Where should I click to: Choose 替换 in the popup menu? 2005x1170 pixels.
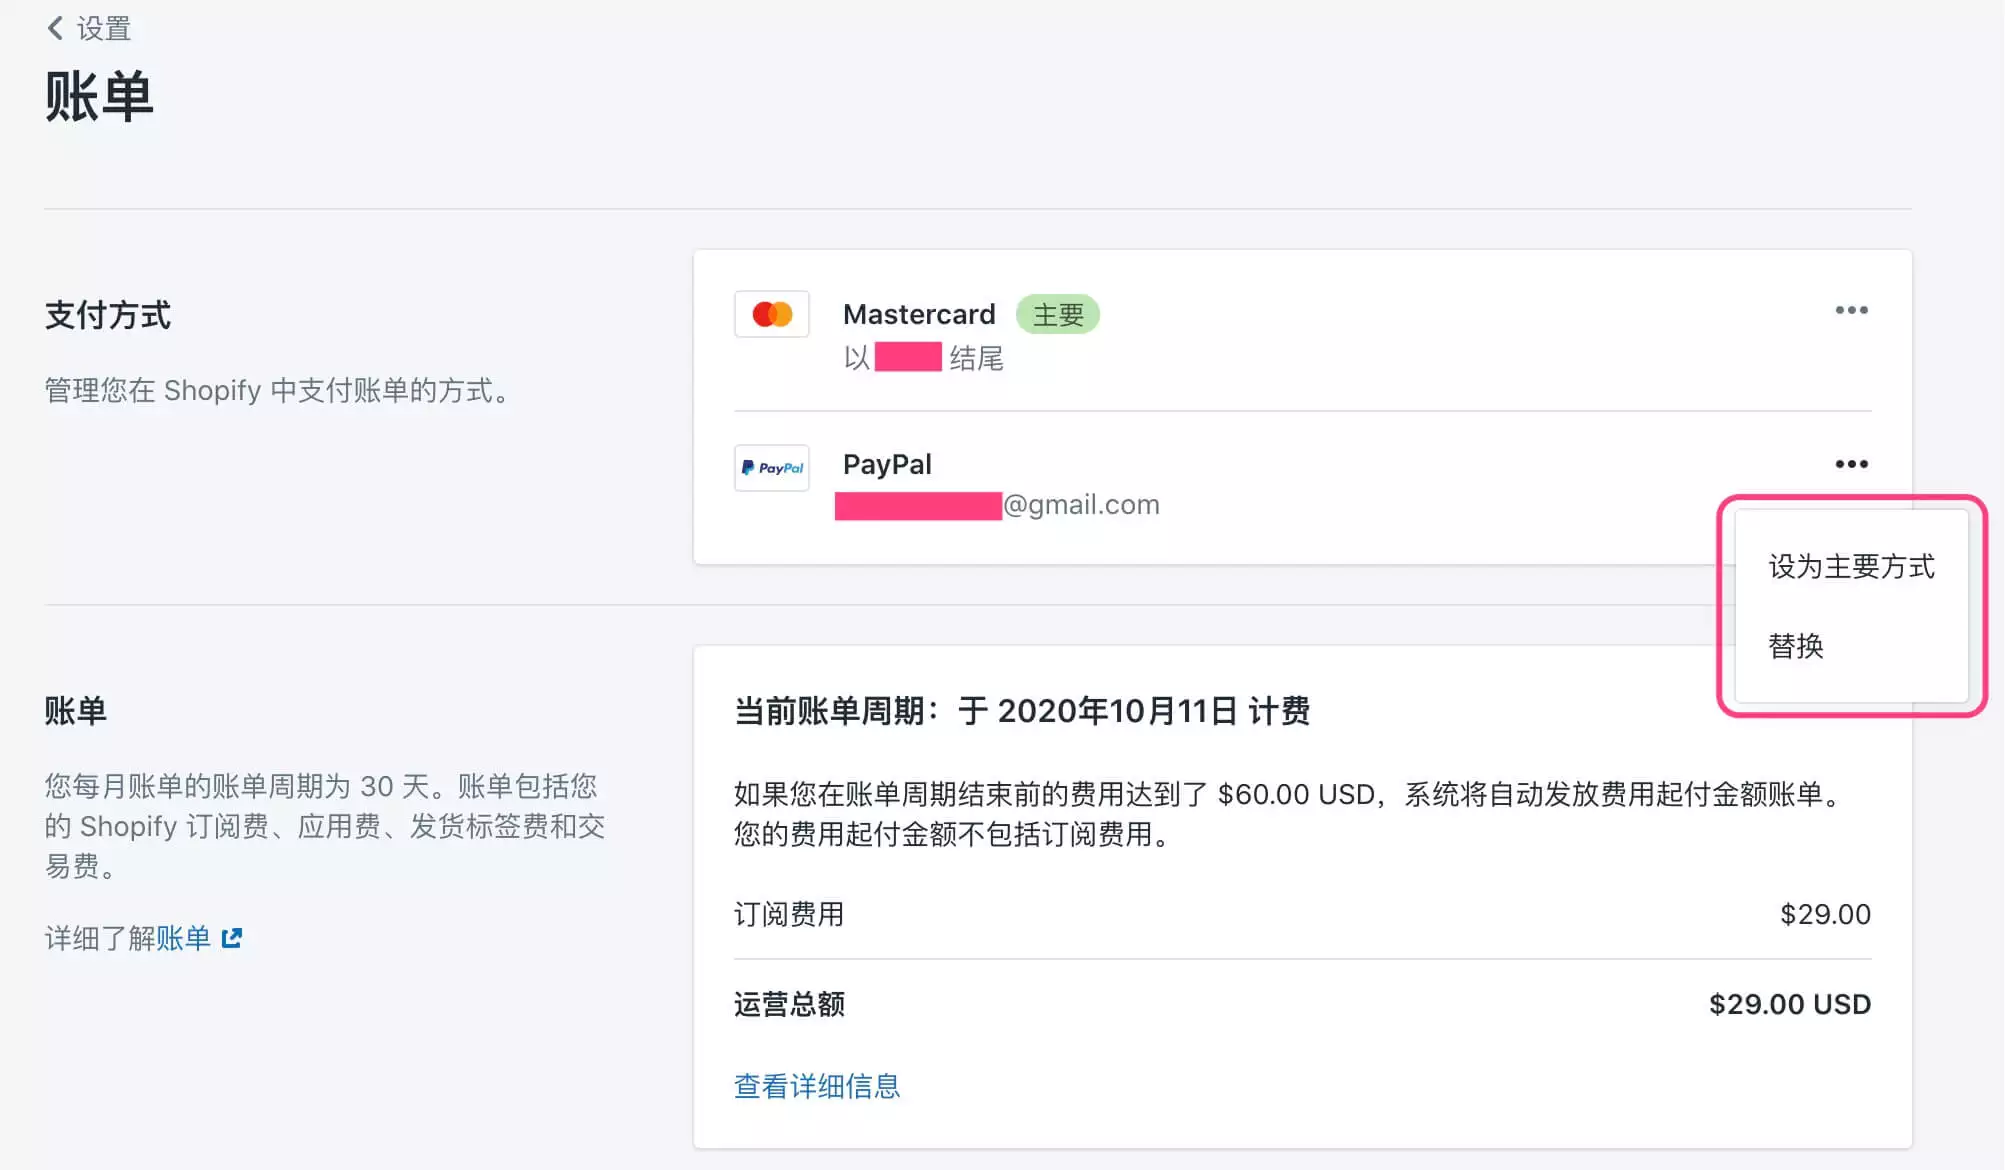[1796, 646]
